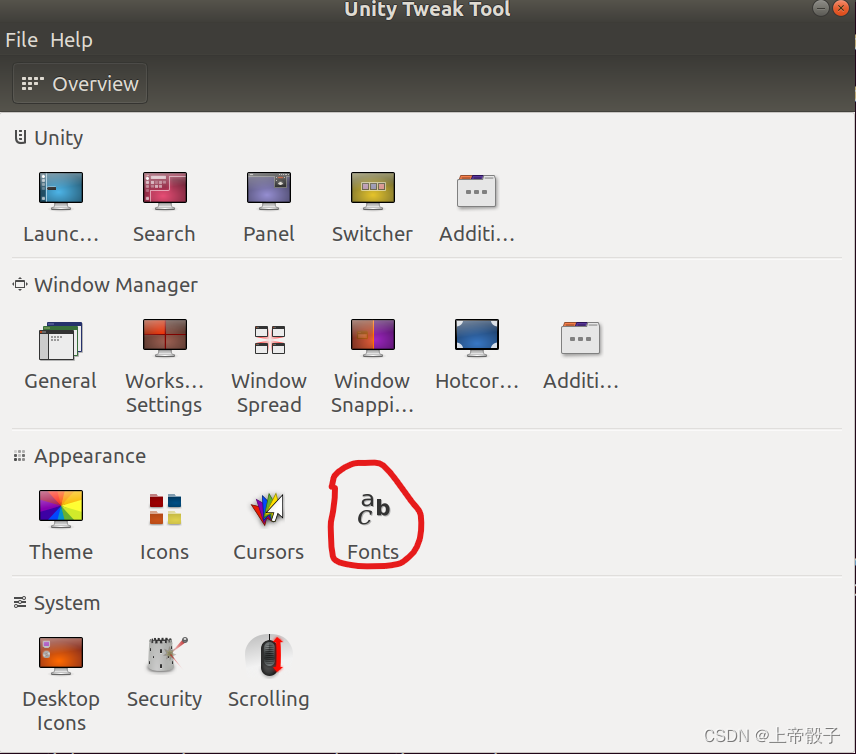This screenshot has width=856, height=754.
Task: Click the Appearance section heading
Action: click(90, 456)
